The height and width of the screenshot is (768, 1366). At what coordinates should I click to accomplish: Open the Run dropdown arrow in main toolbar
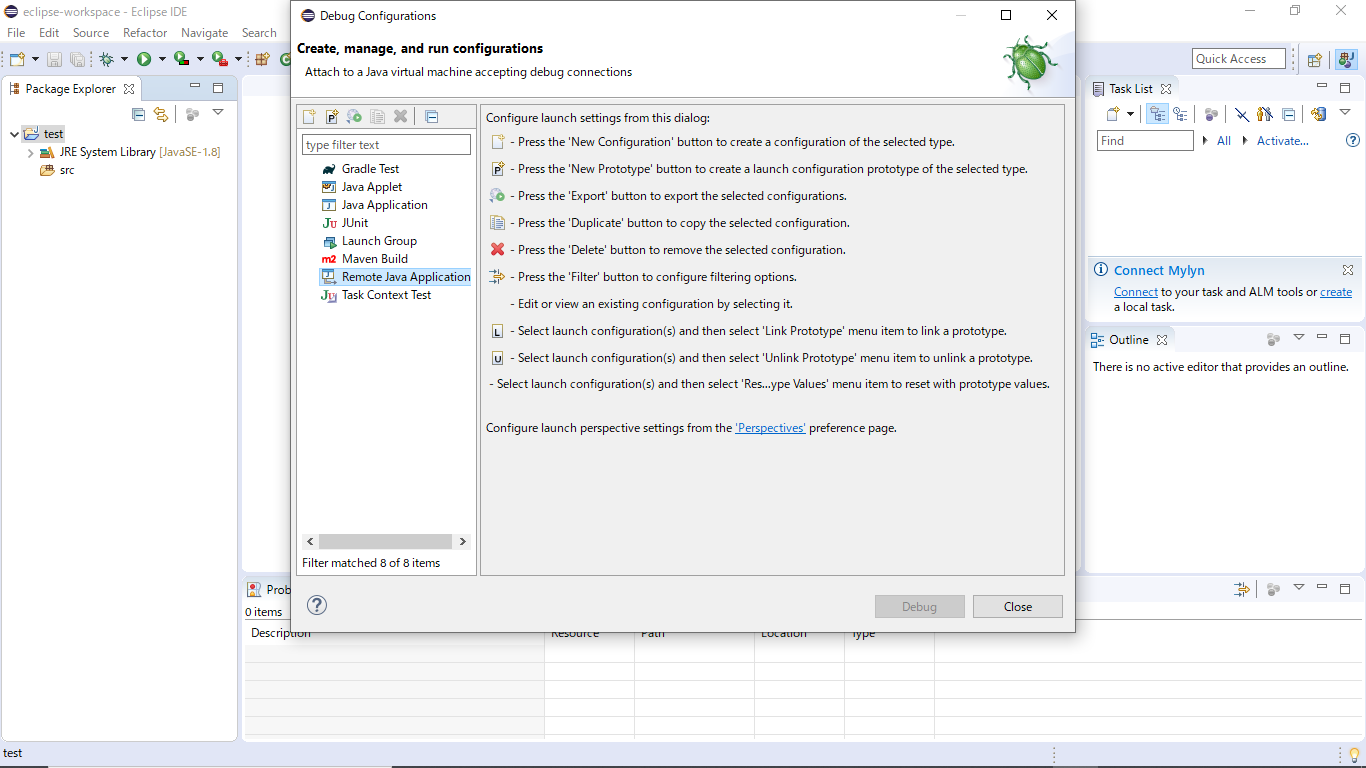tap(162, 60)
